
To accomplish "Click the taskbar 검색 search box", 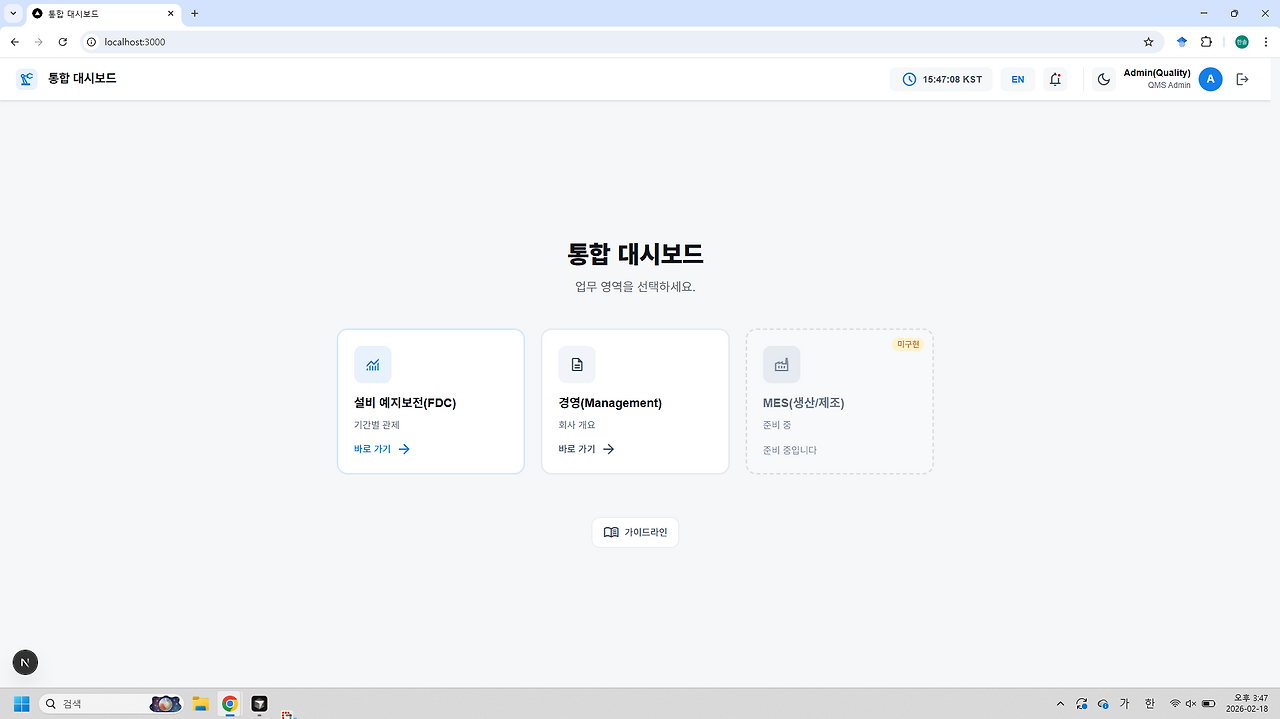I will [x=111, y=704].
